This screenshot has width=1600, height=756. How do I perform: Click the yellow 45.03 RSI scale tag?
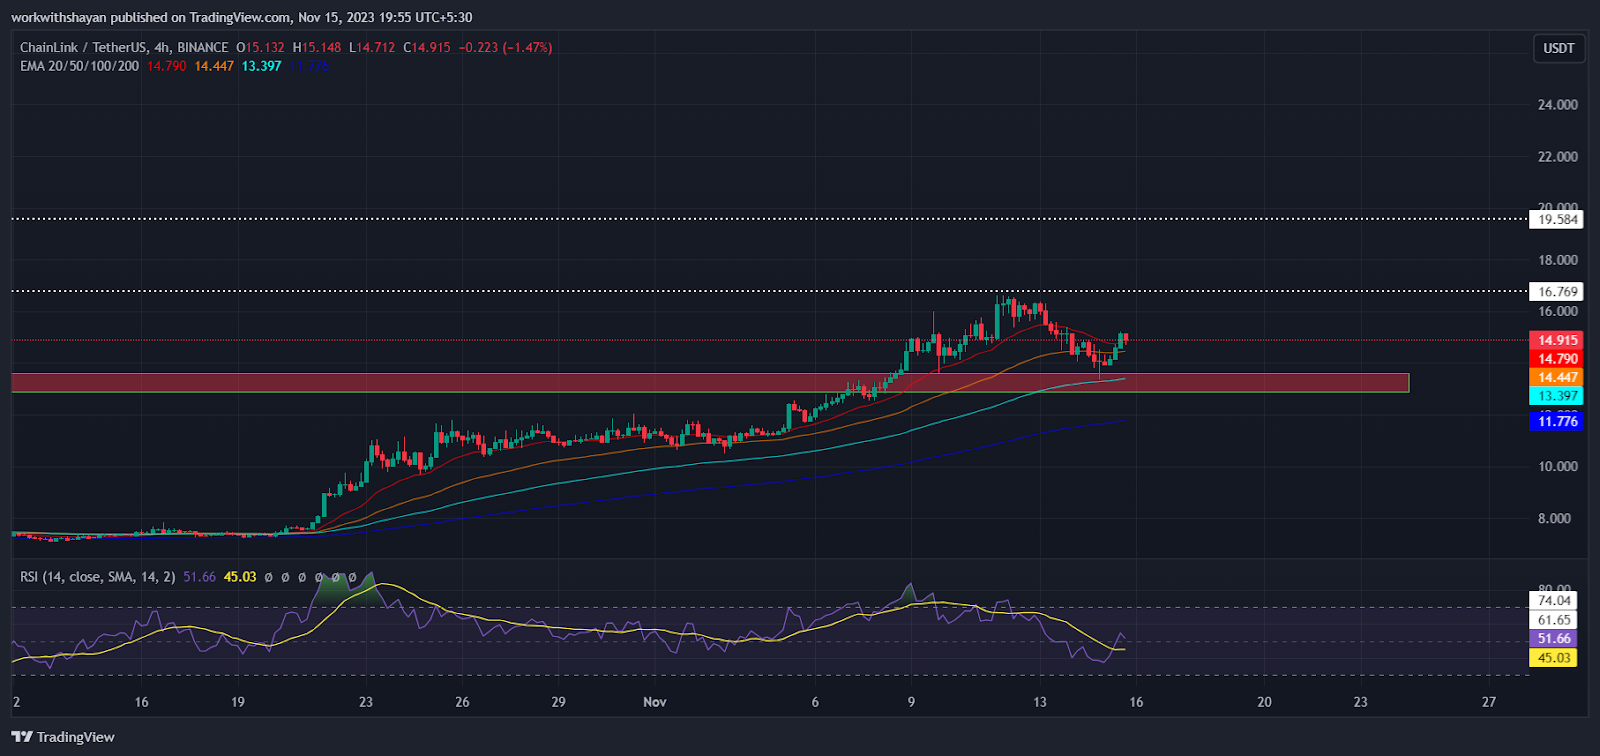(1555, 658)
